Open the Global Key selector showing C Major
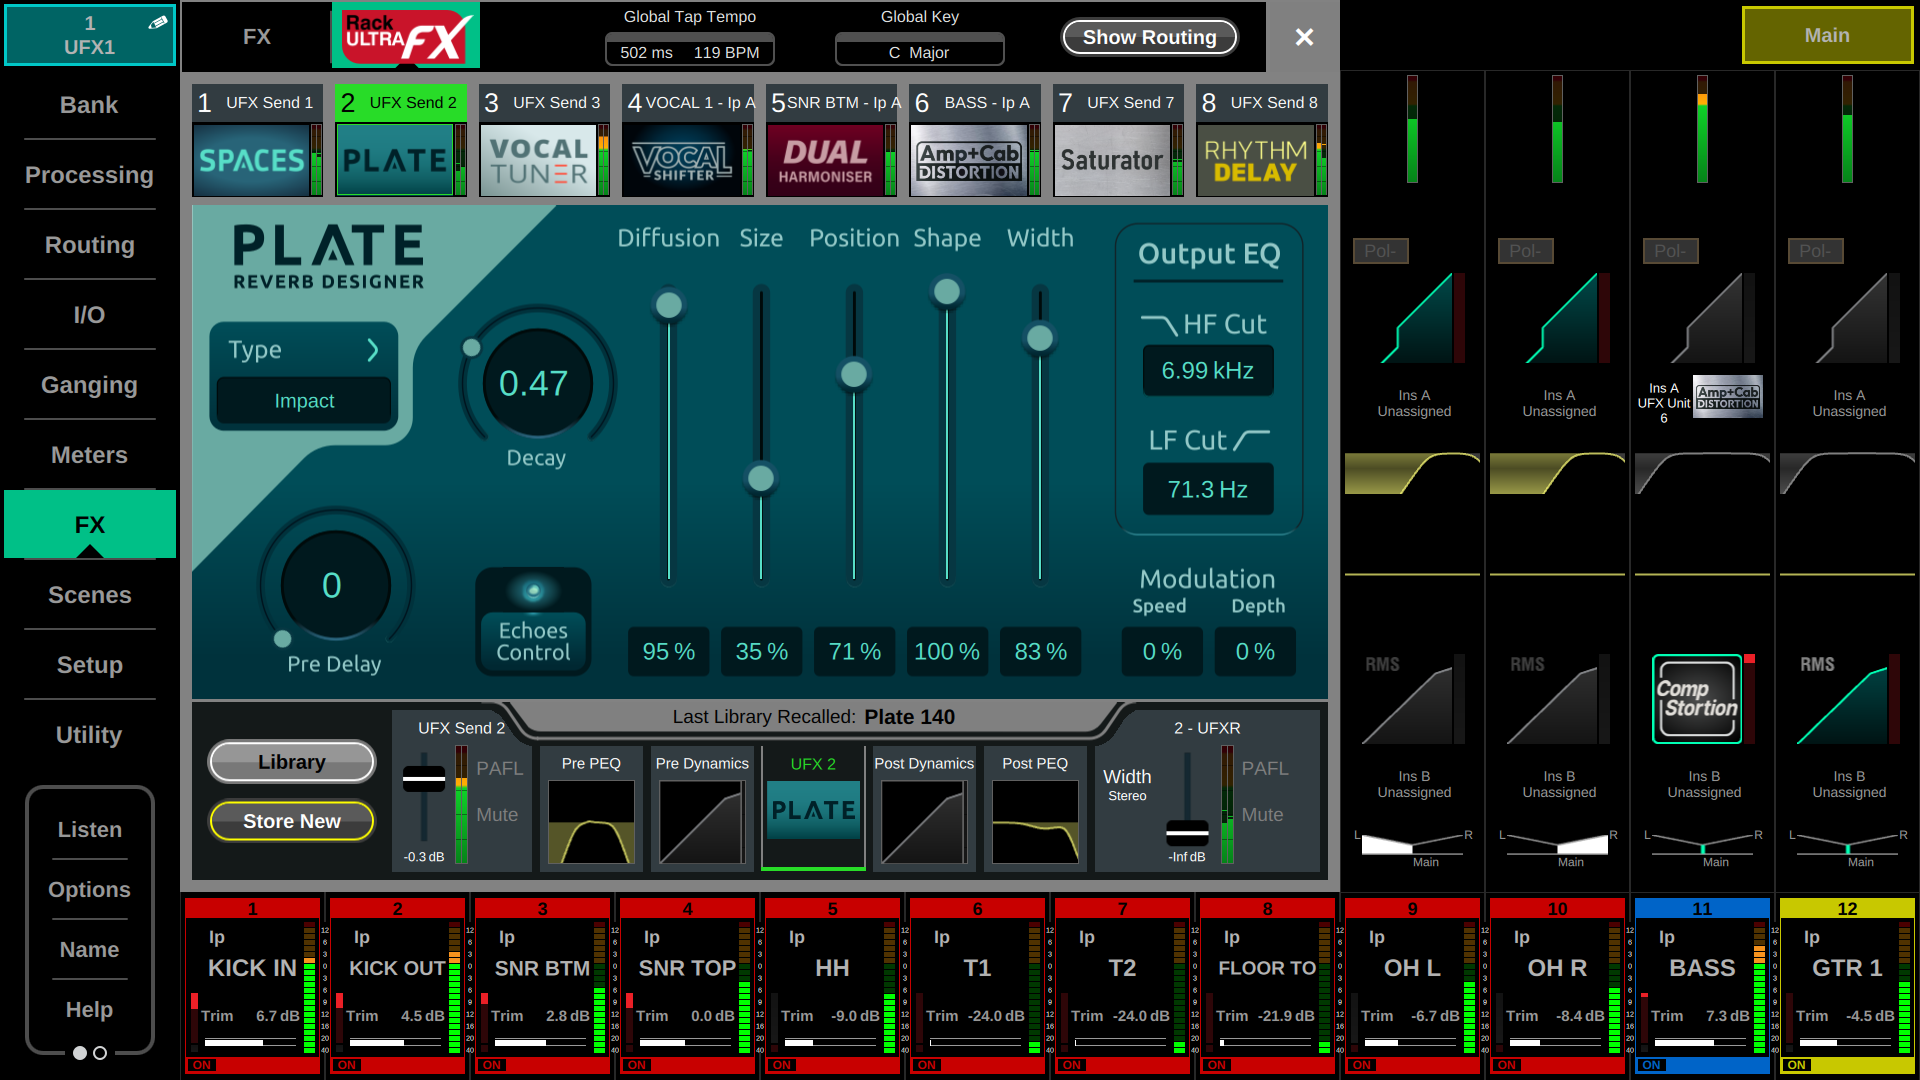 [919, 52]
